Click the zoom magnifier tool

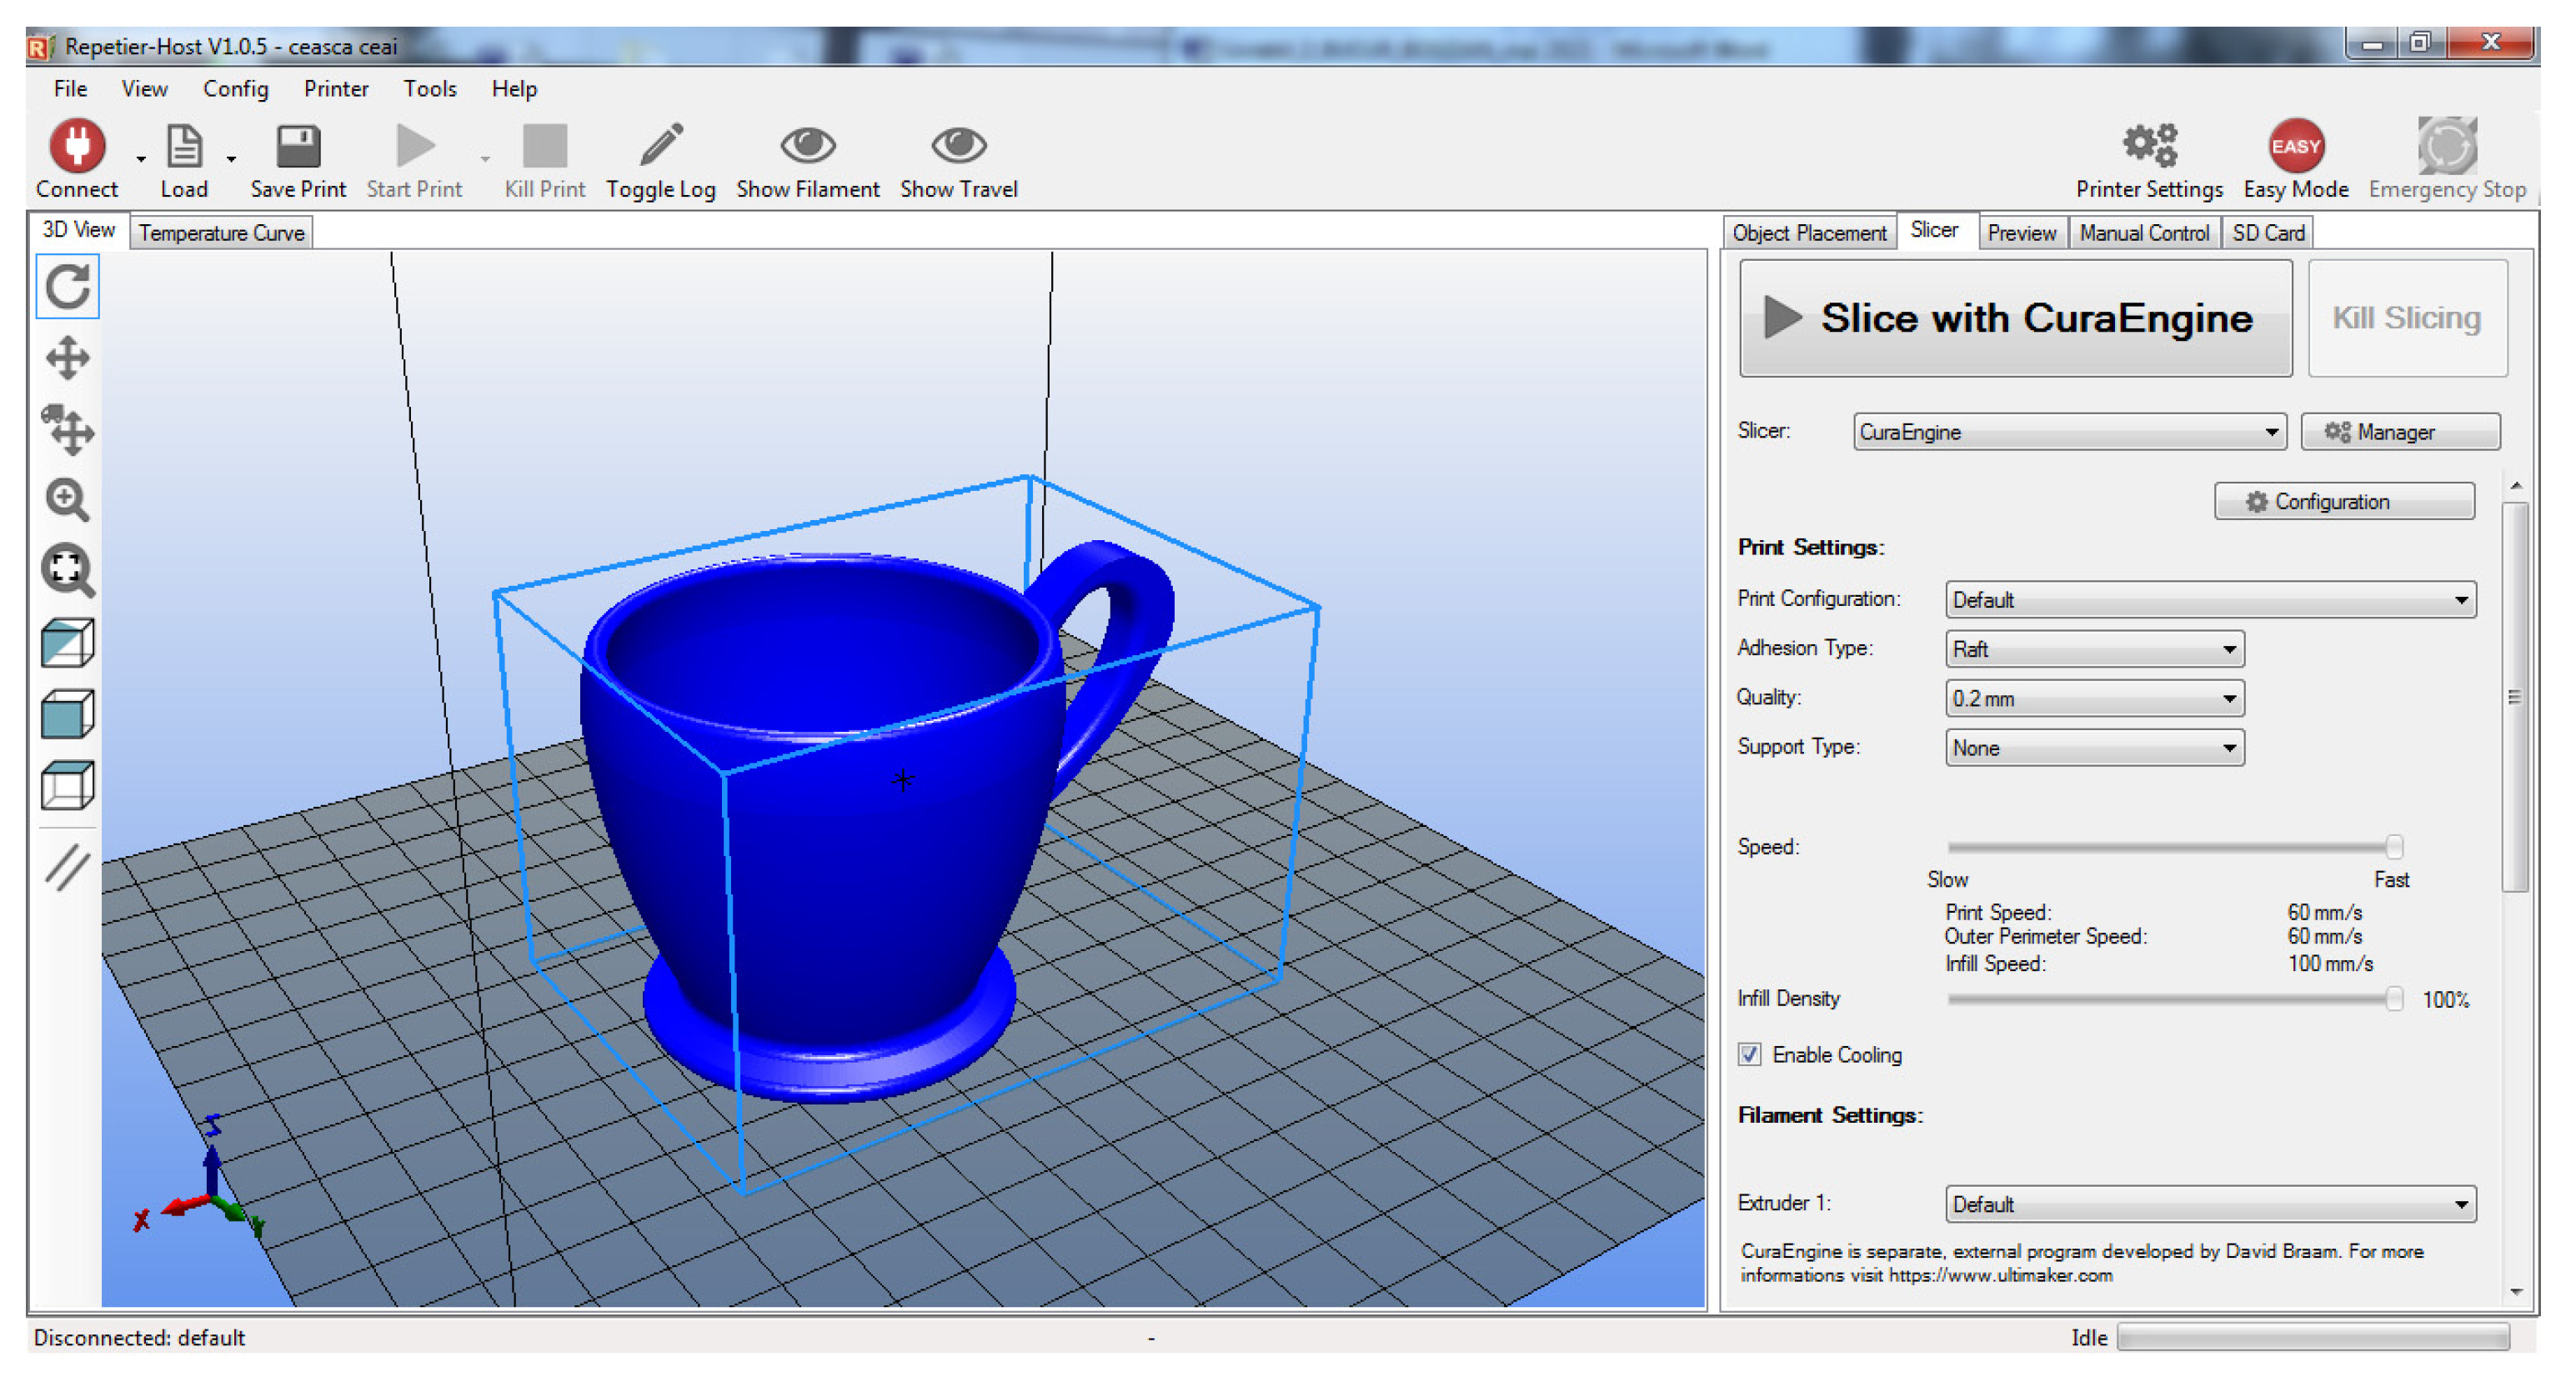tap(67, 500)
